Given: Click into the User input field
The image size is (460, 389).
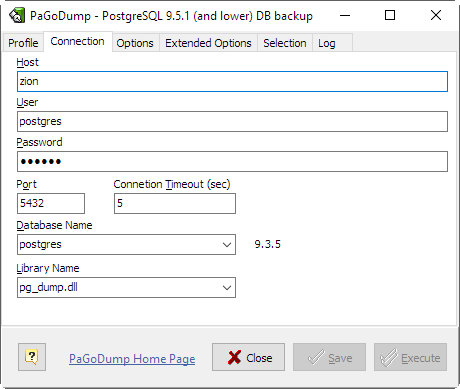Looking at the screenshot, I should (232, 121).
